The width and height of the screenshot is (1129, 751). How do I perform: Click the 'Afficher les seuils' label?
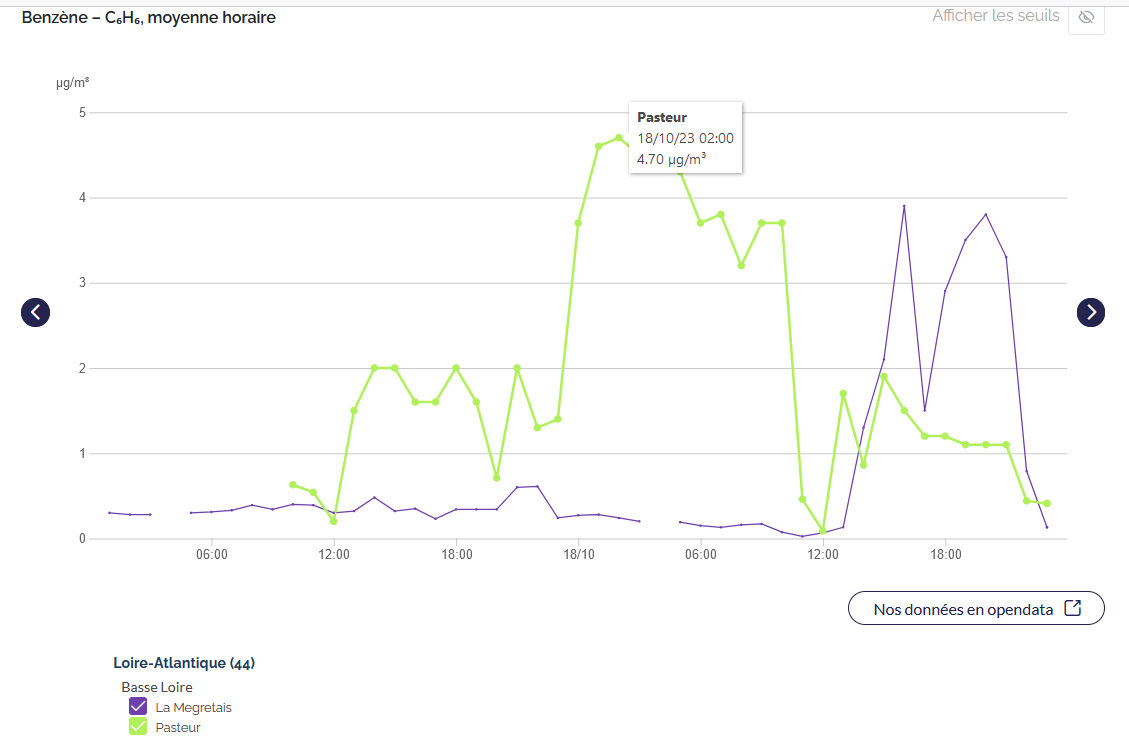click(x=996, y=16)
